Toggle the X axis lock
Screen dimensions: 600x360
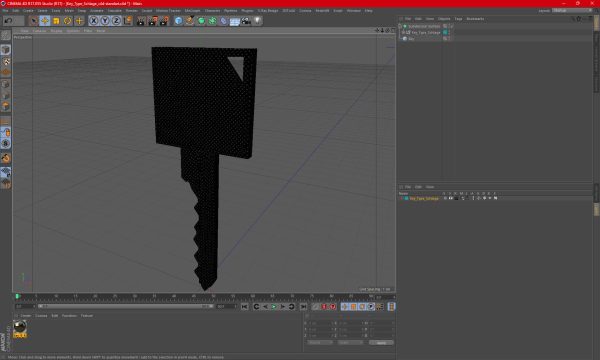tap(94, 21)
